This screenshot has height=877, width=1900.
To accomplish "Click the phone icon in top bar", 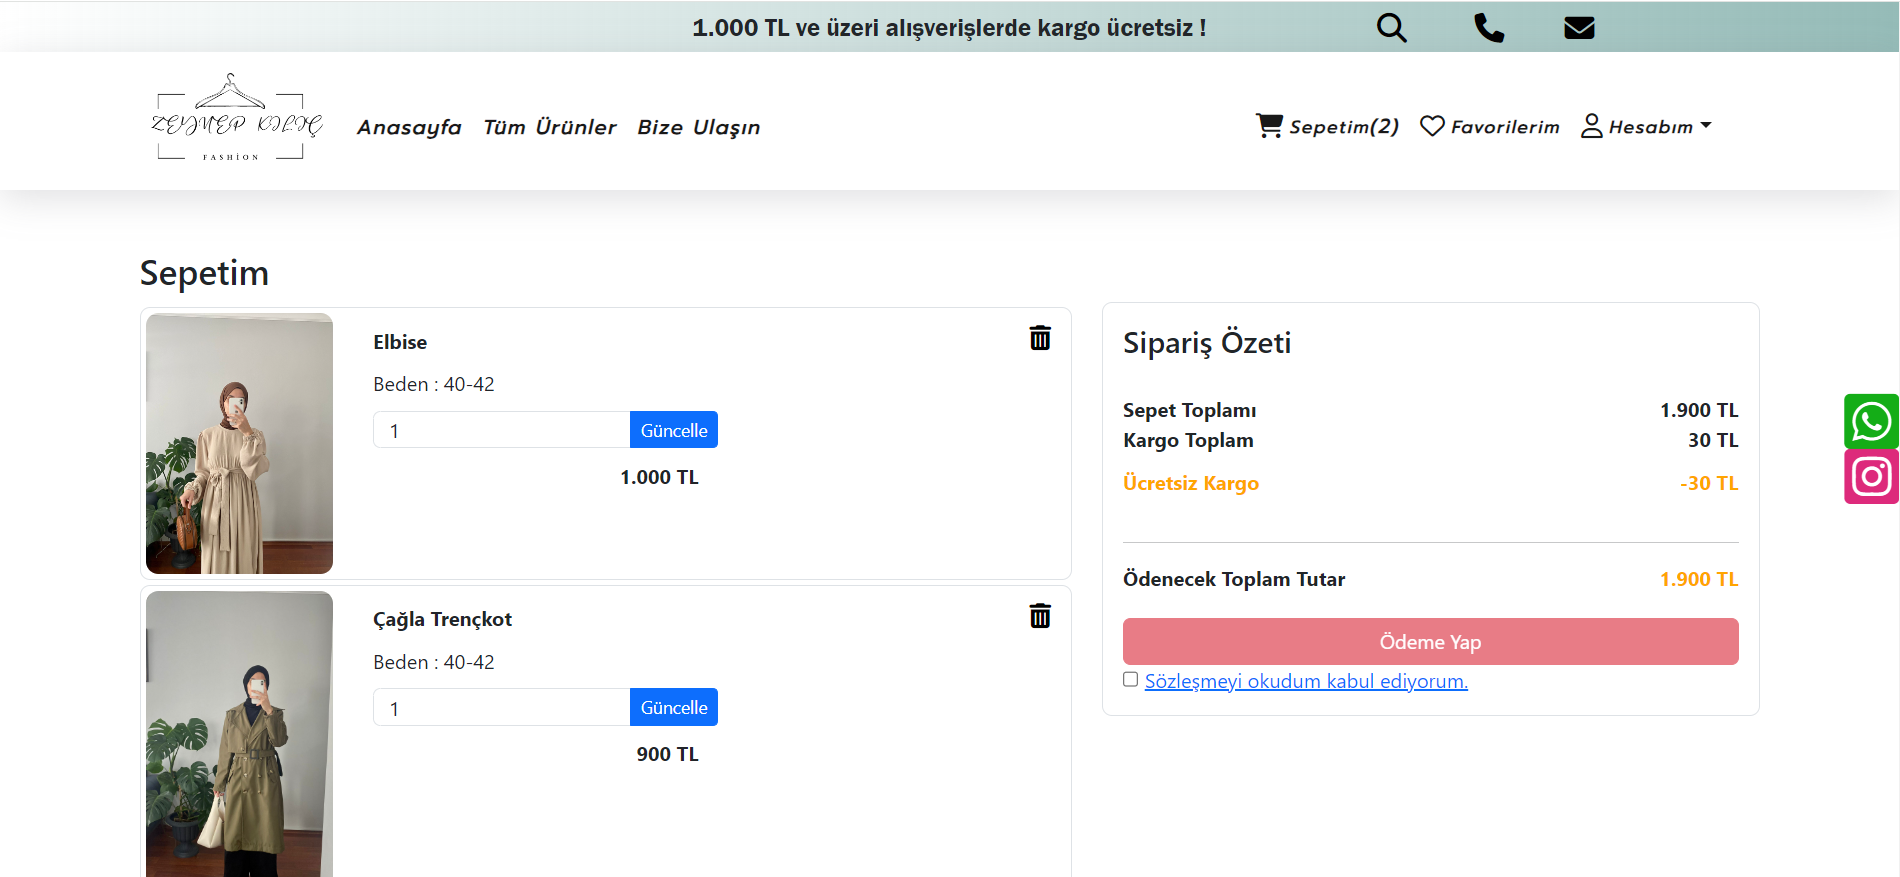I will coord(1488,28).
